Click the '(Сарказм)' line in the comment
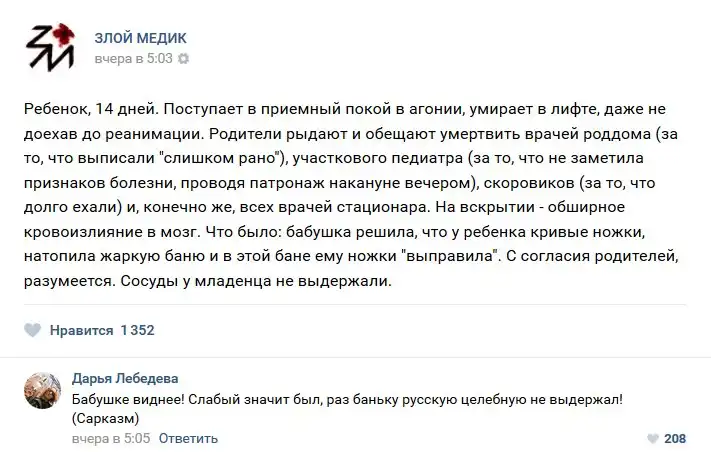Screen dimensions: 711x452 (x=107, y=418)
